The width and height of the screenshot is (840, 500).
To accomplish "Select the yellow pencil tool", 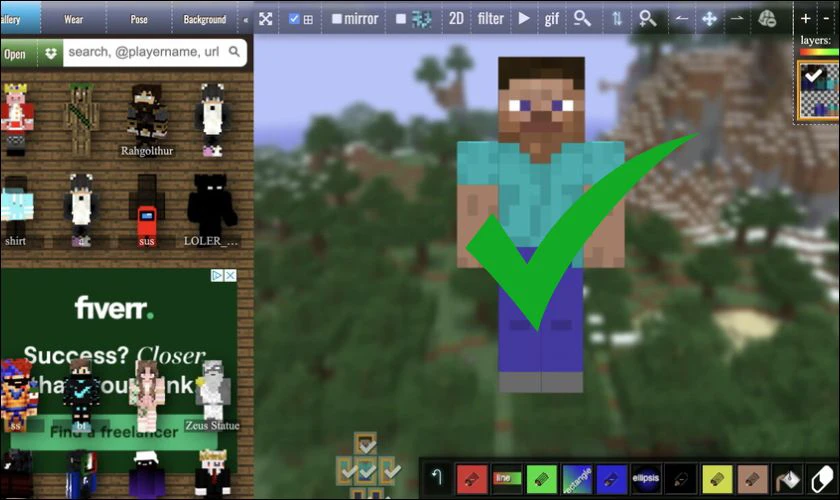I will [x=717, y=479].
